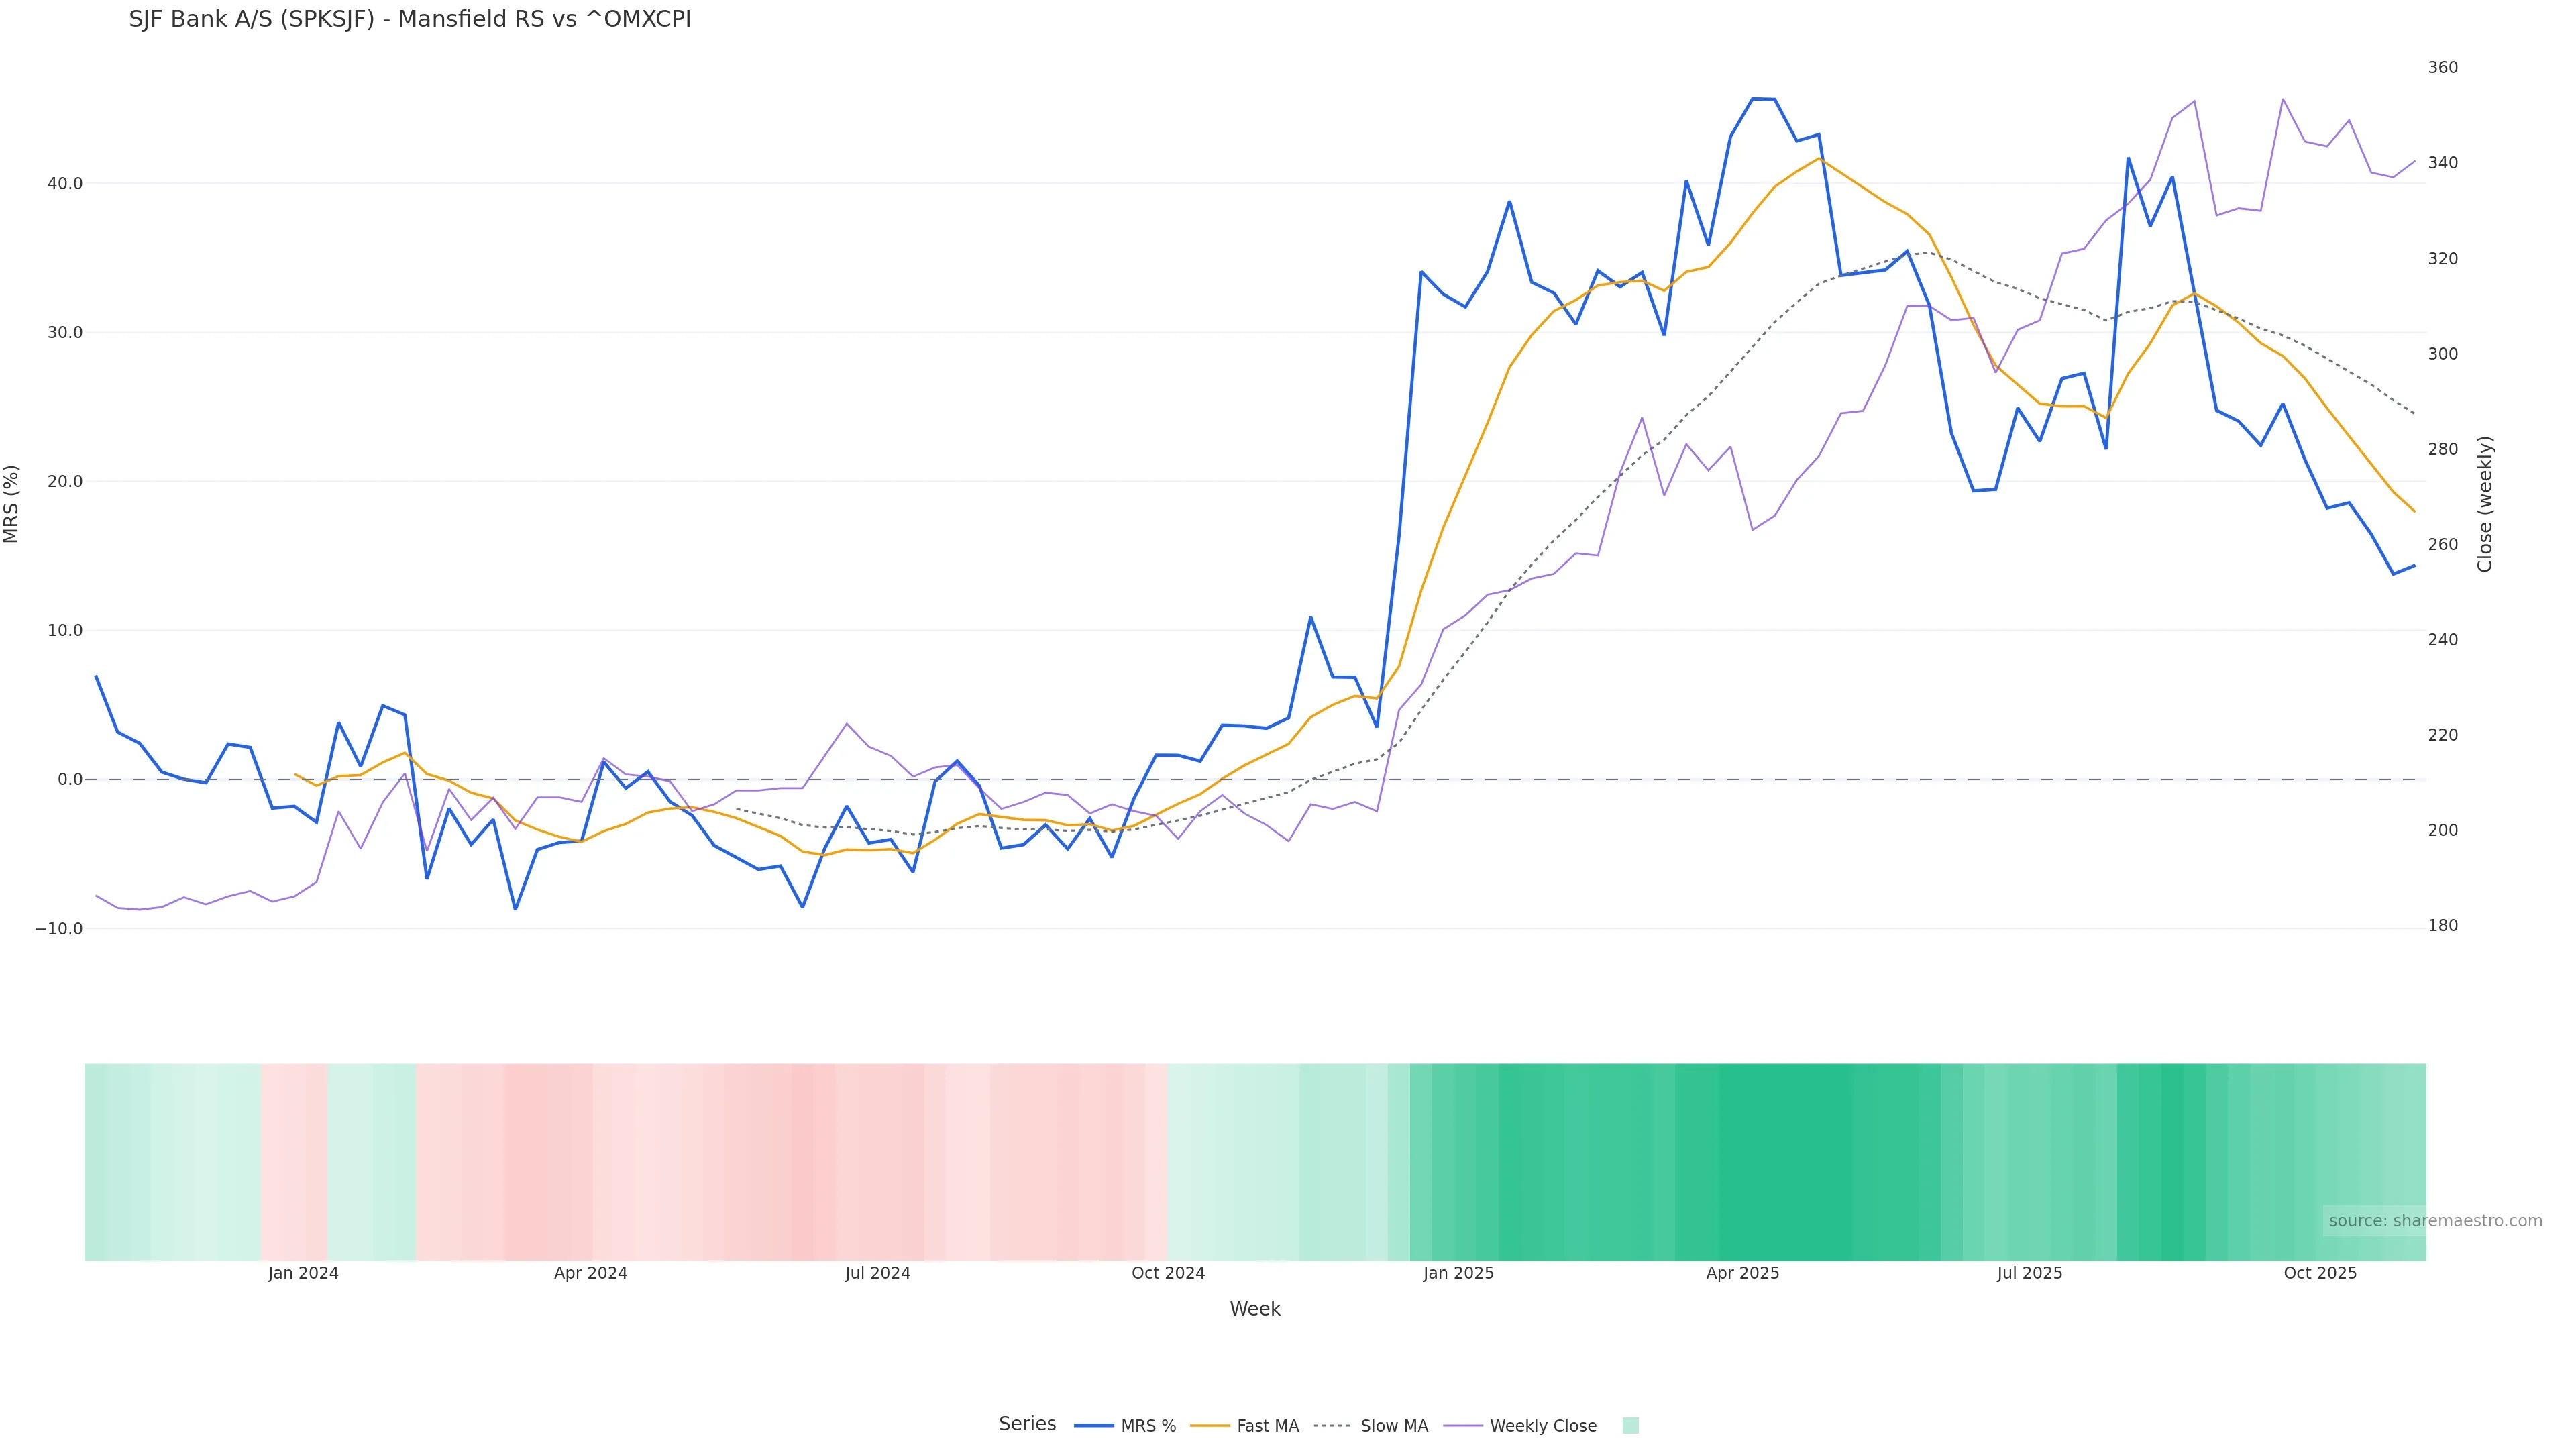Hide the Fast MA legend entry
The width and height of the screenshot is (2576, 1449).
[1267, 1426]
